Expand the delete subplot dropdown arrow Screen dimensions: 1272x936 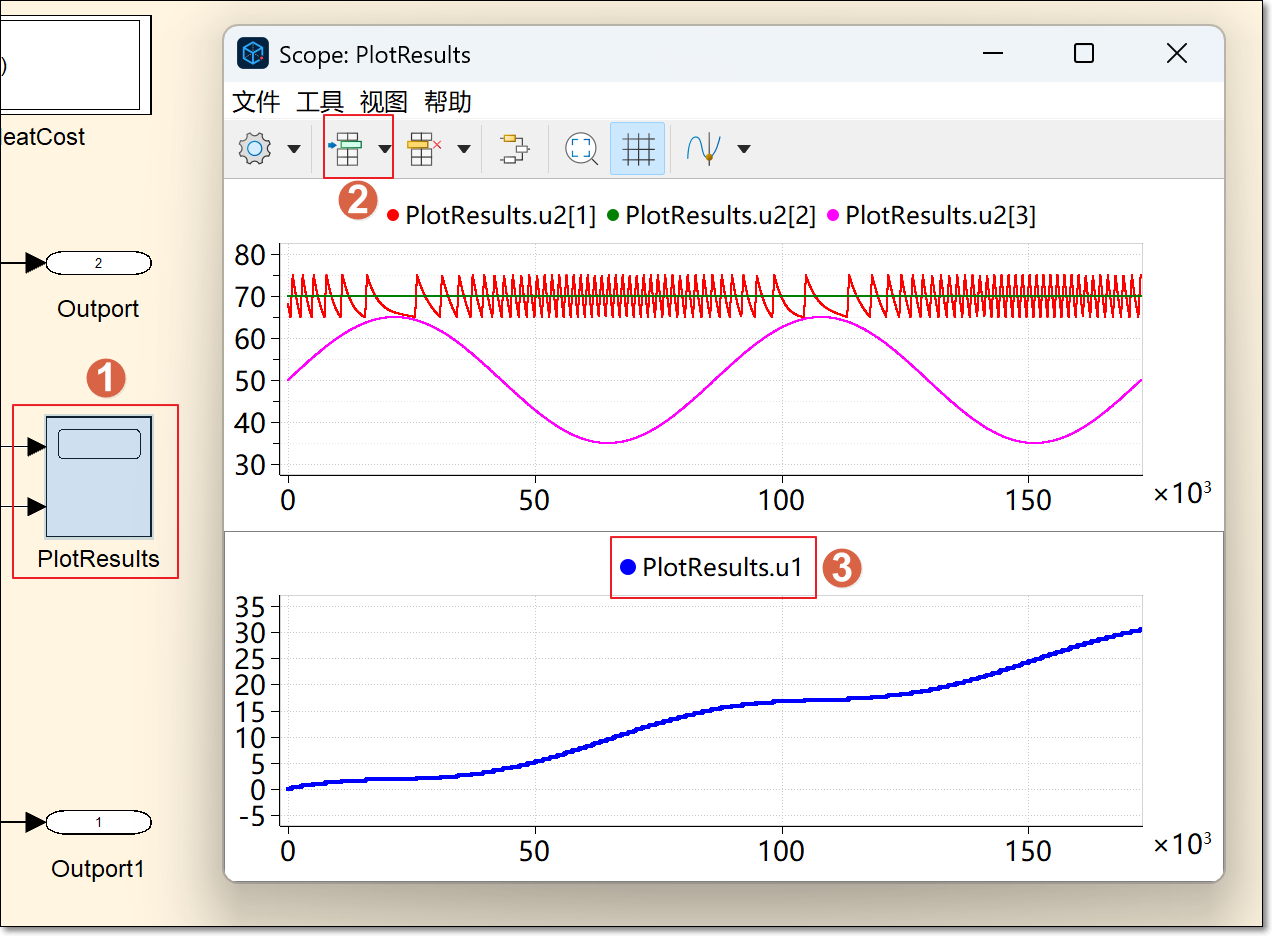tap(463, 149)
